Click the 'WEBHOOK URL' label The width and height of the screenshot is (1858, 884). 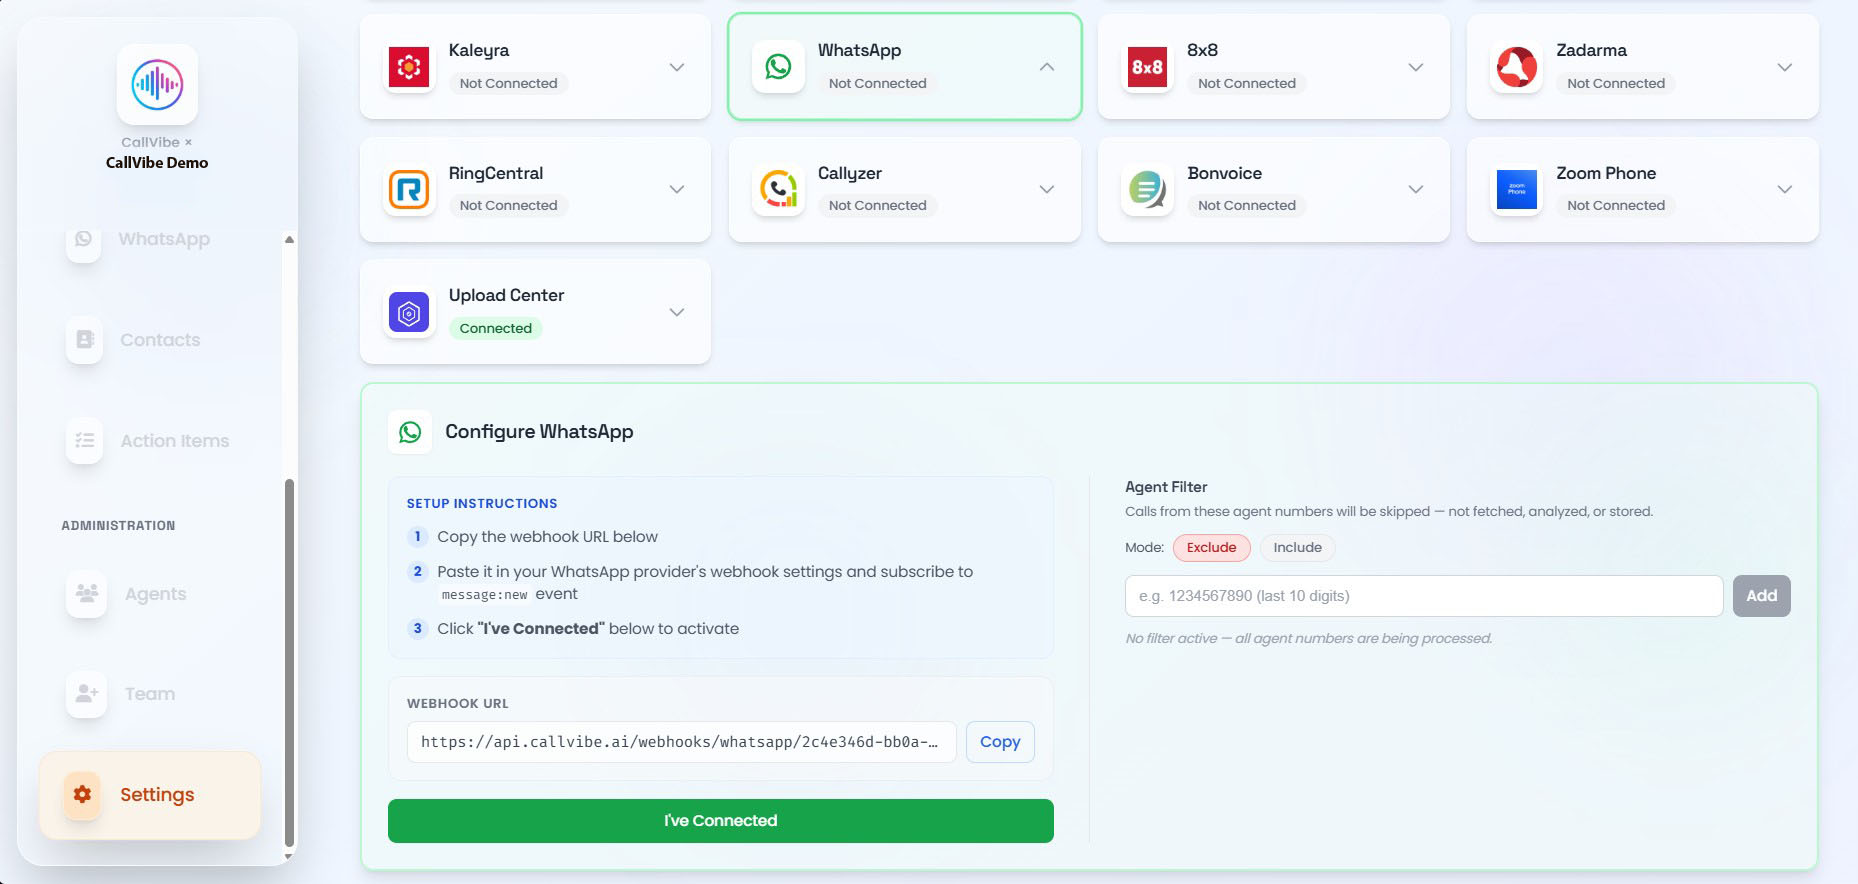click(x=458, y=704)
